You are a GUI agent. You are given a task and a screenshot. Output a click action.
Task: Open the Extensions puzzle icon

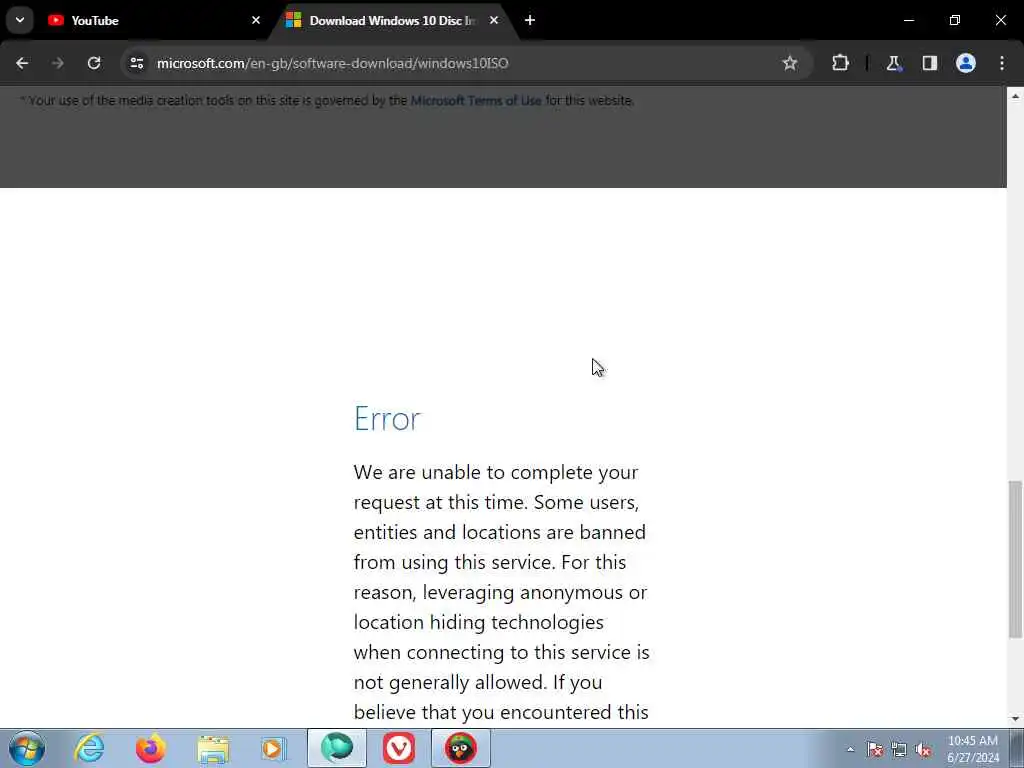coord(840,63)
